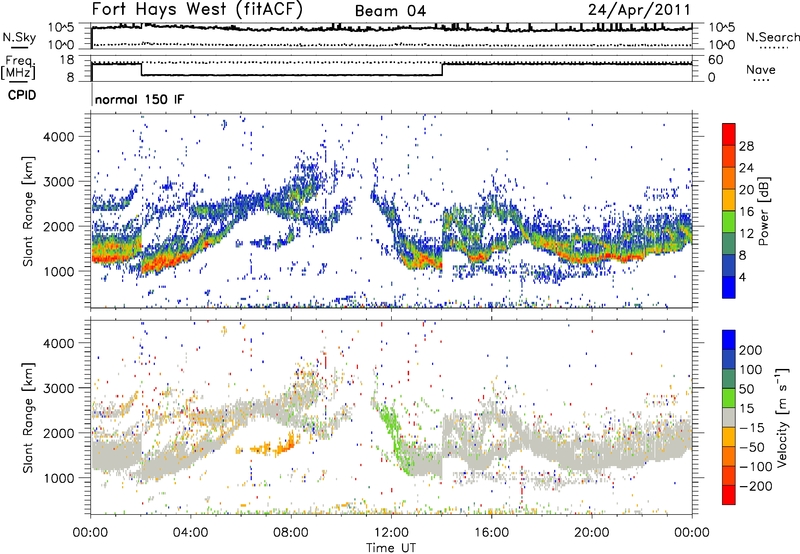
Task: Click the "12:00" time tick label
Action: [x=391, y=533]
